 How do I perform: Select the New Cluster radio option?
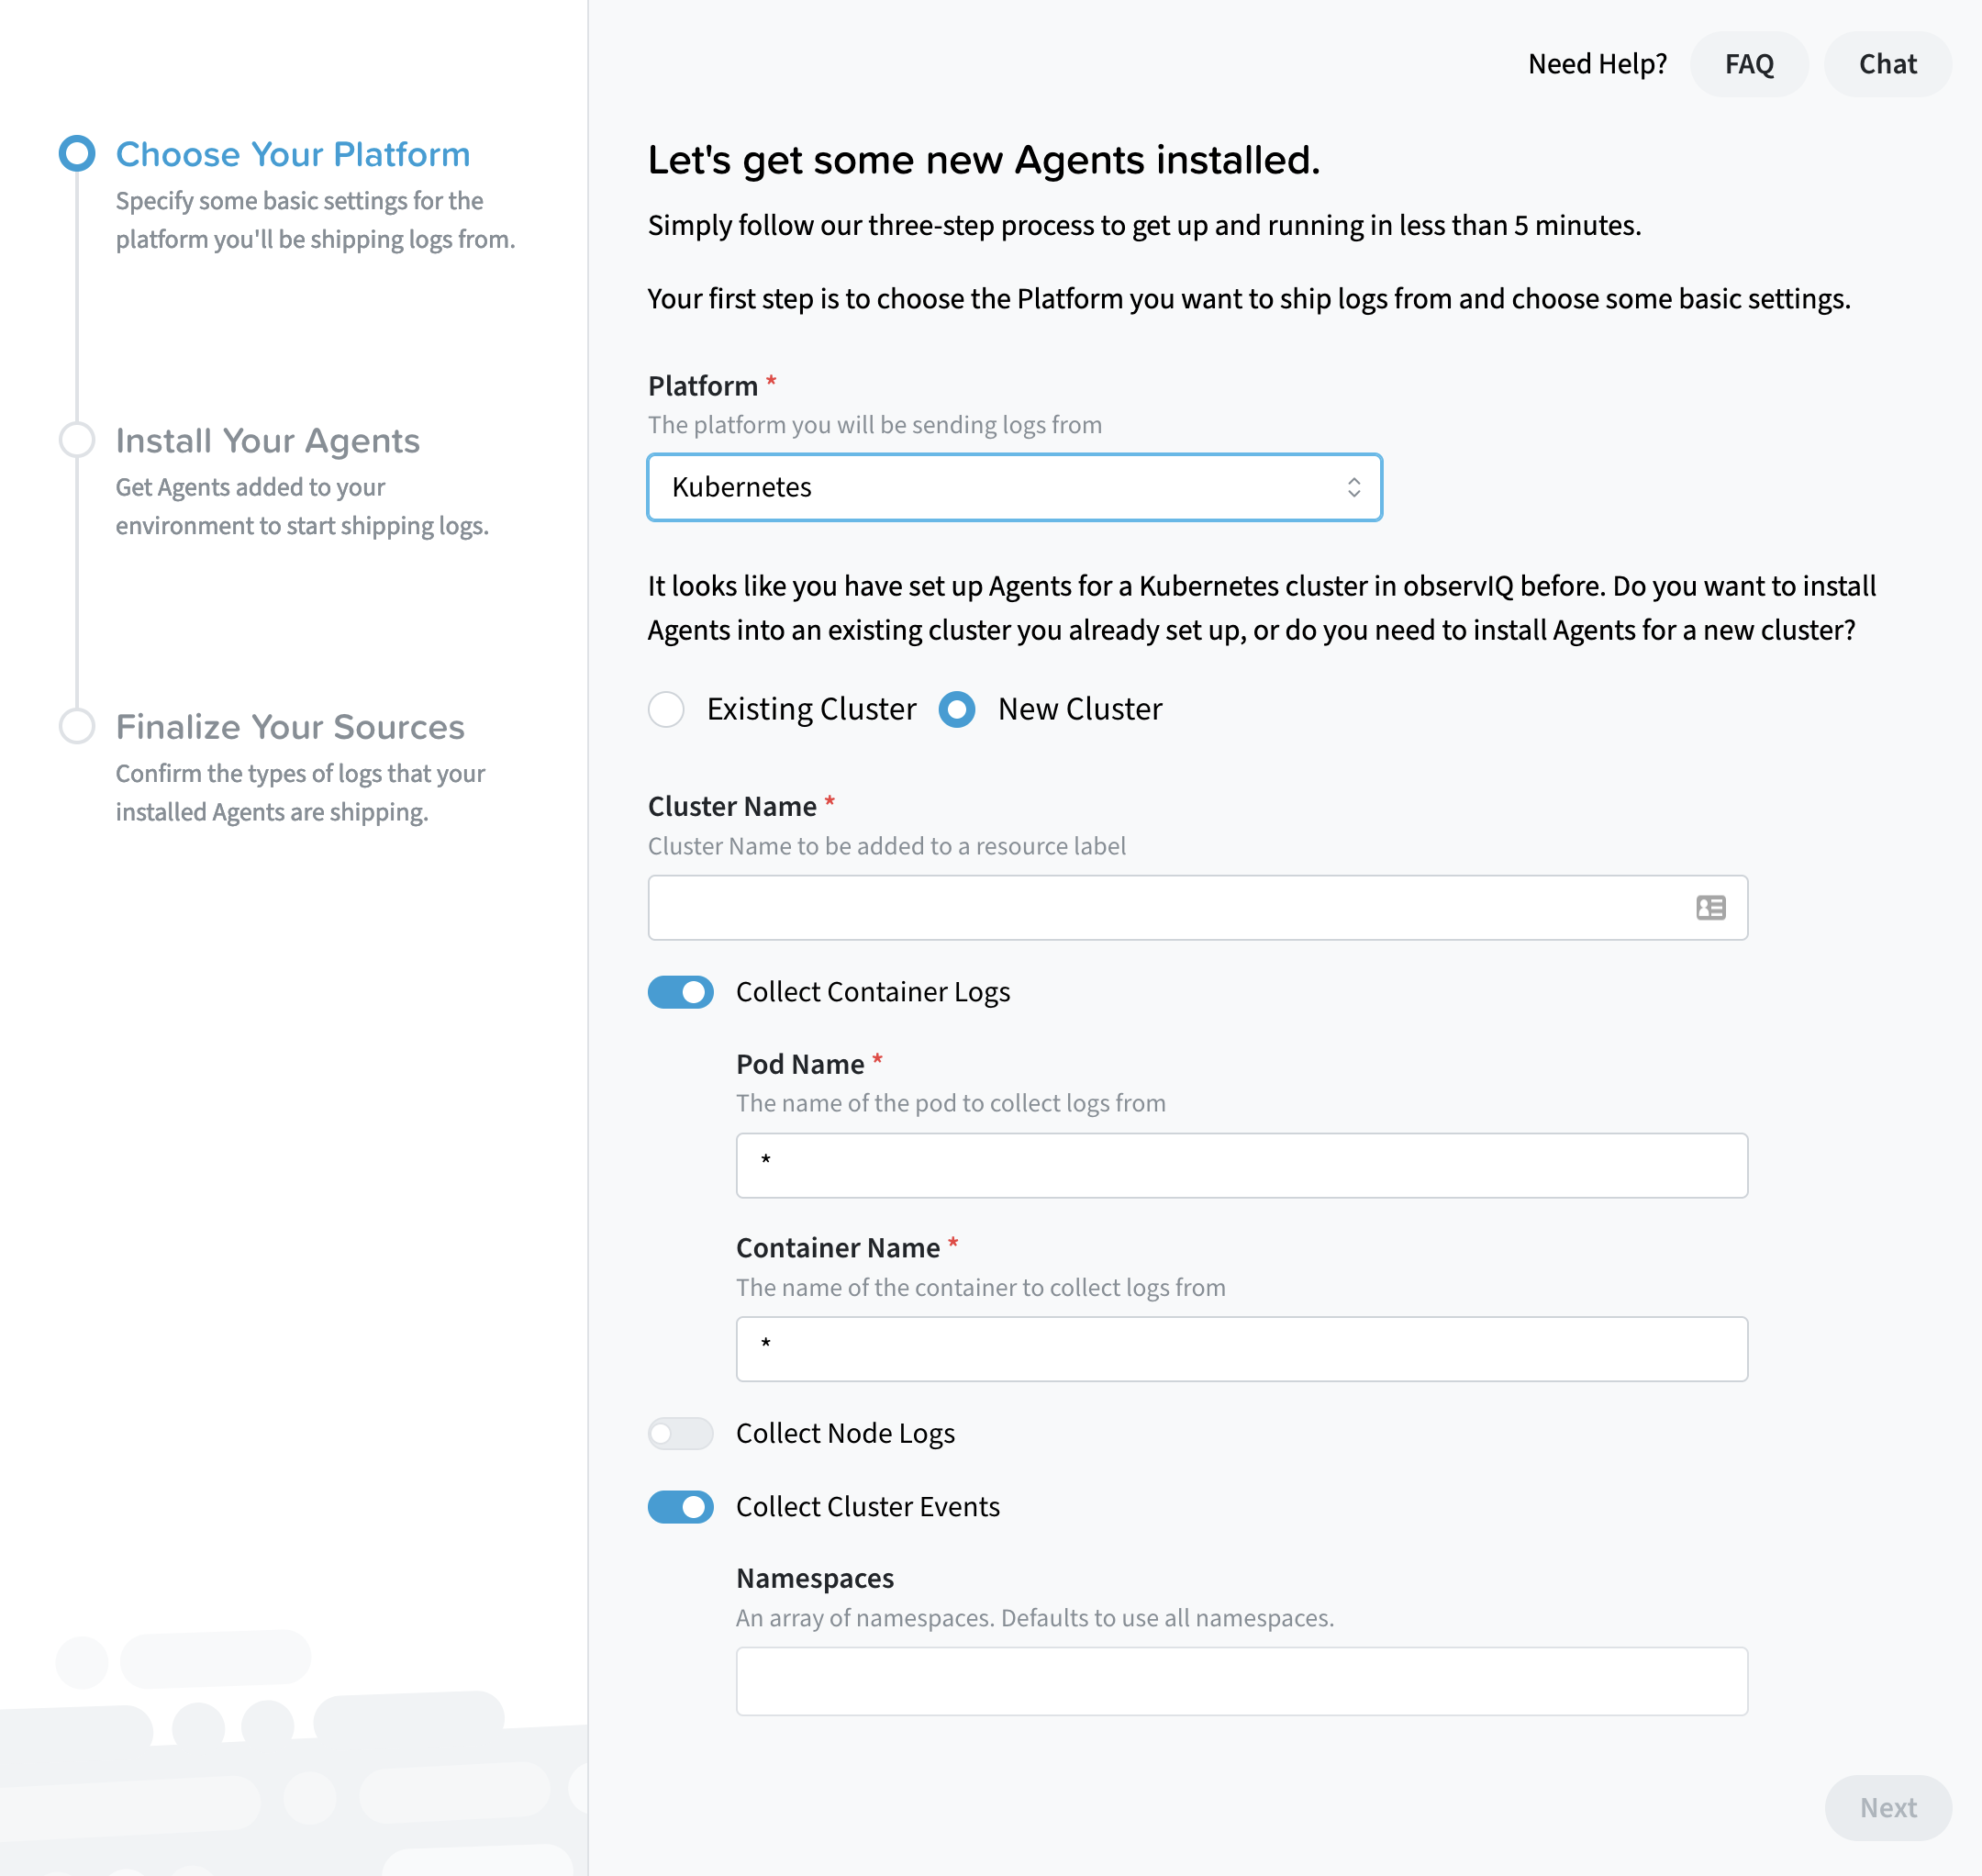(x=957, y=709)
